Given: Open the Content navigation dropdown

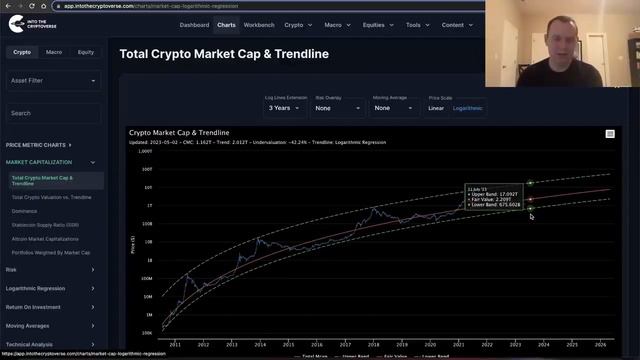Looking at the screenshot, I should (457, 25).
